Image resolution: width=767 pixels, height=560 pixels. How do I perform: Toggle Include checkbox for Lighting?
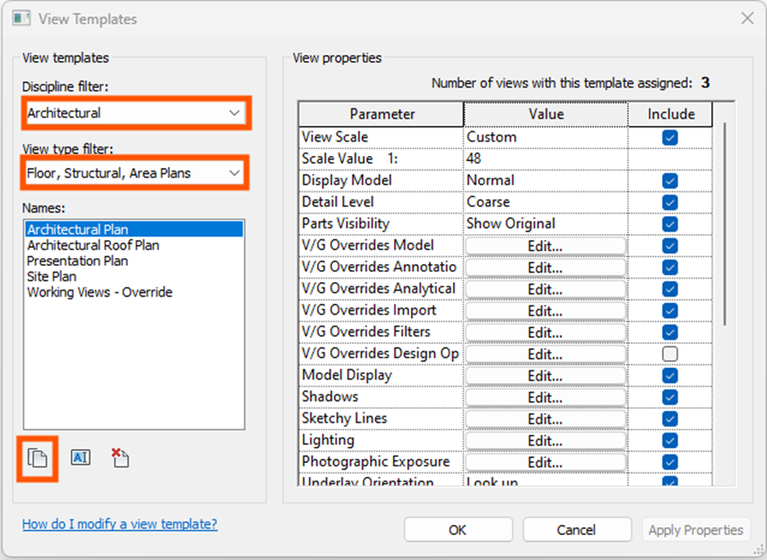point(670,440)
